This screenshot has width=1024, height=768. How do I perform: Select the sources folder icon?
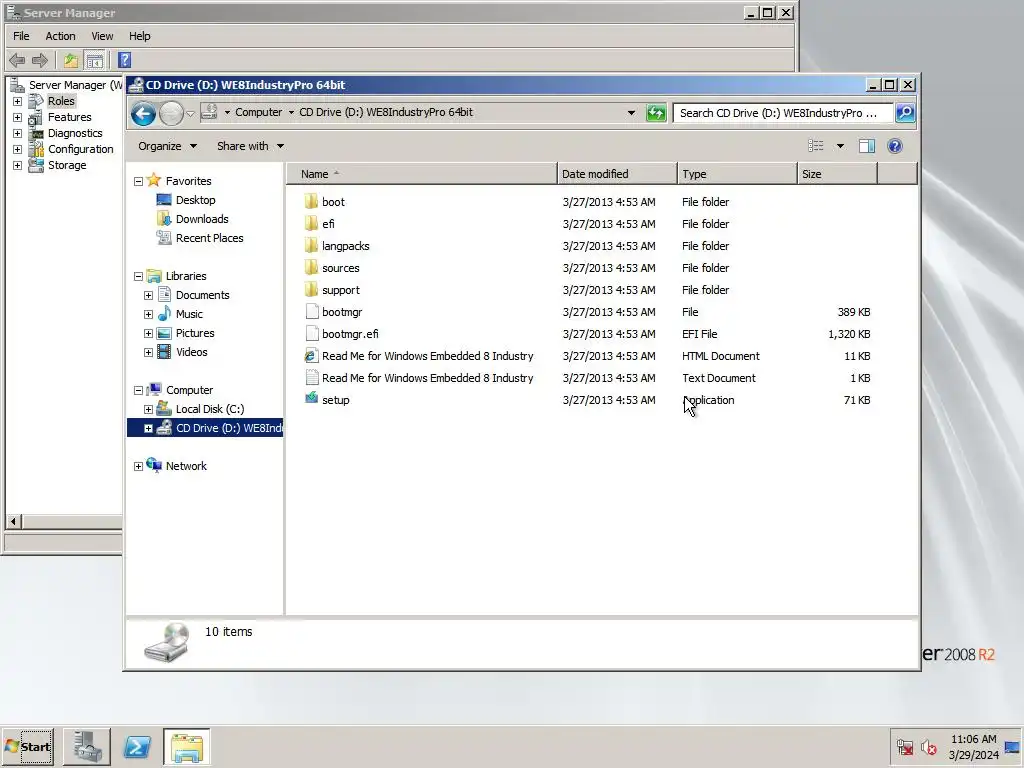(x=312, y=268)
